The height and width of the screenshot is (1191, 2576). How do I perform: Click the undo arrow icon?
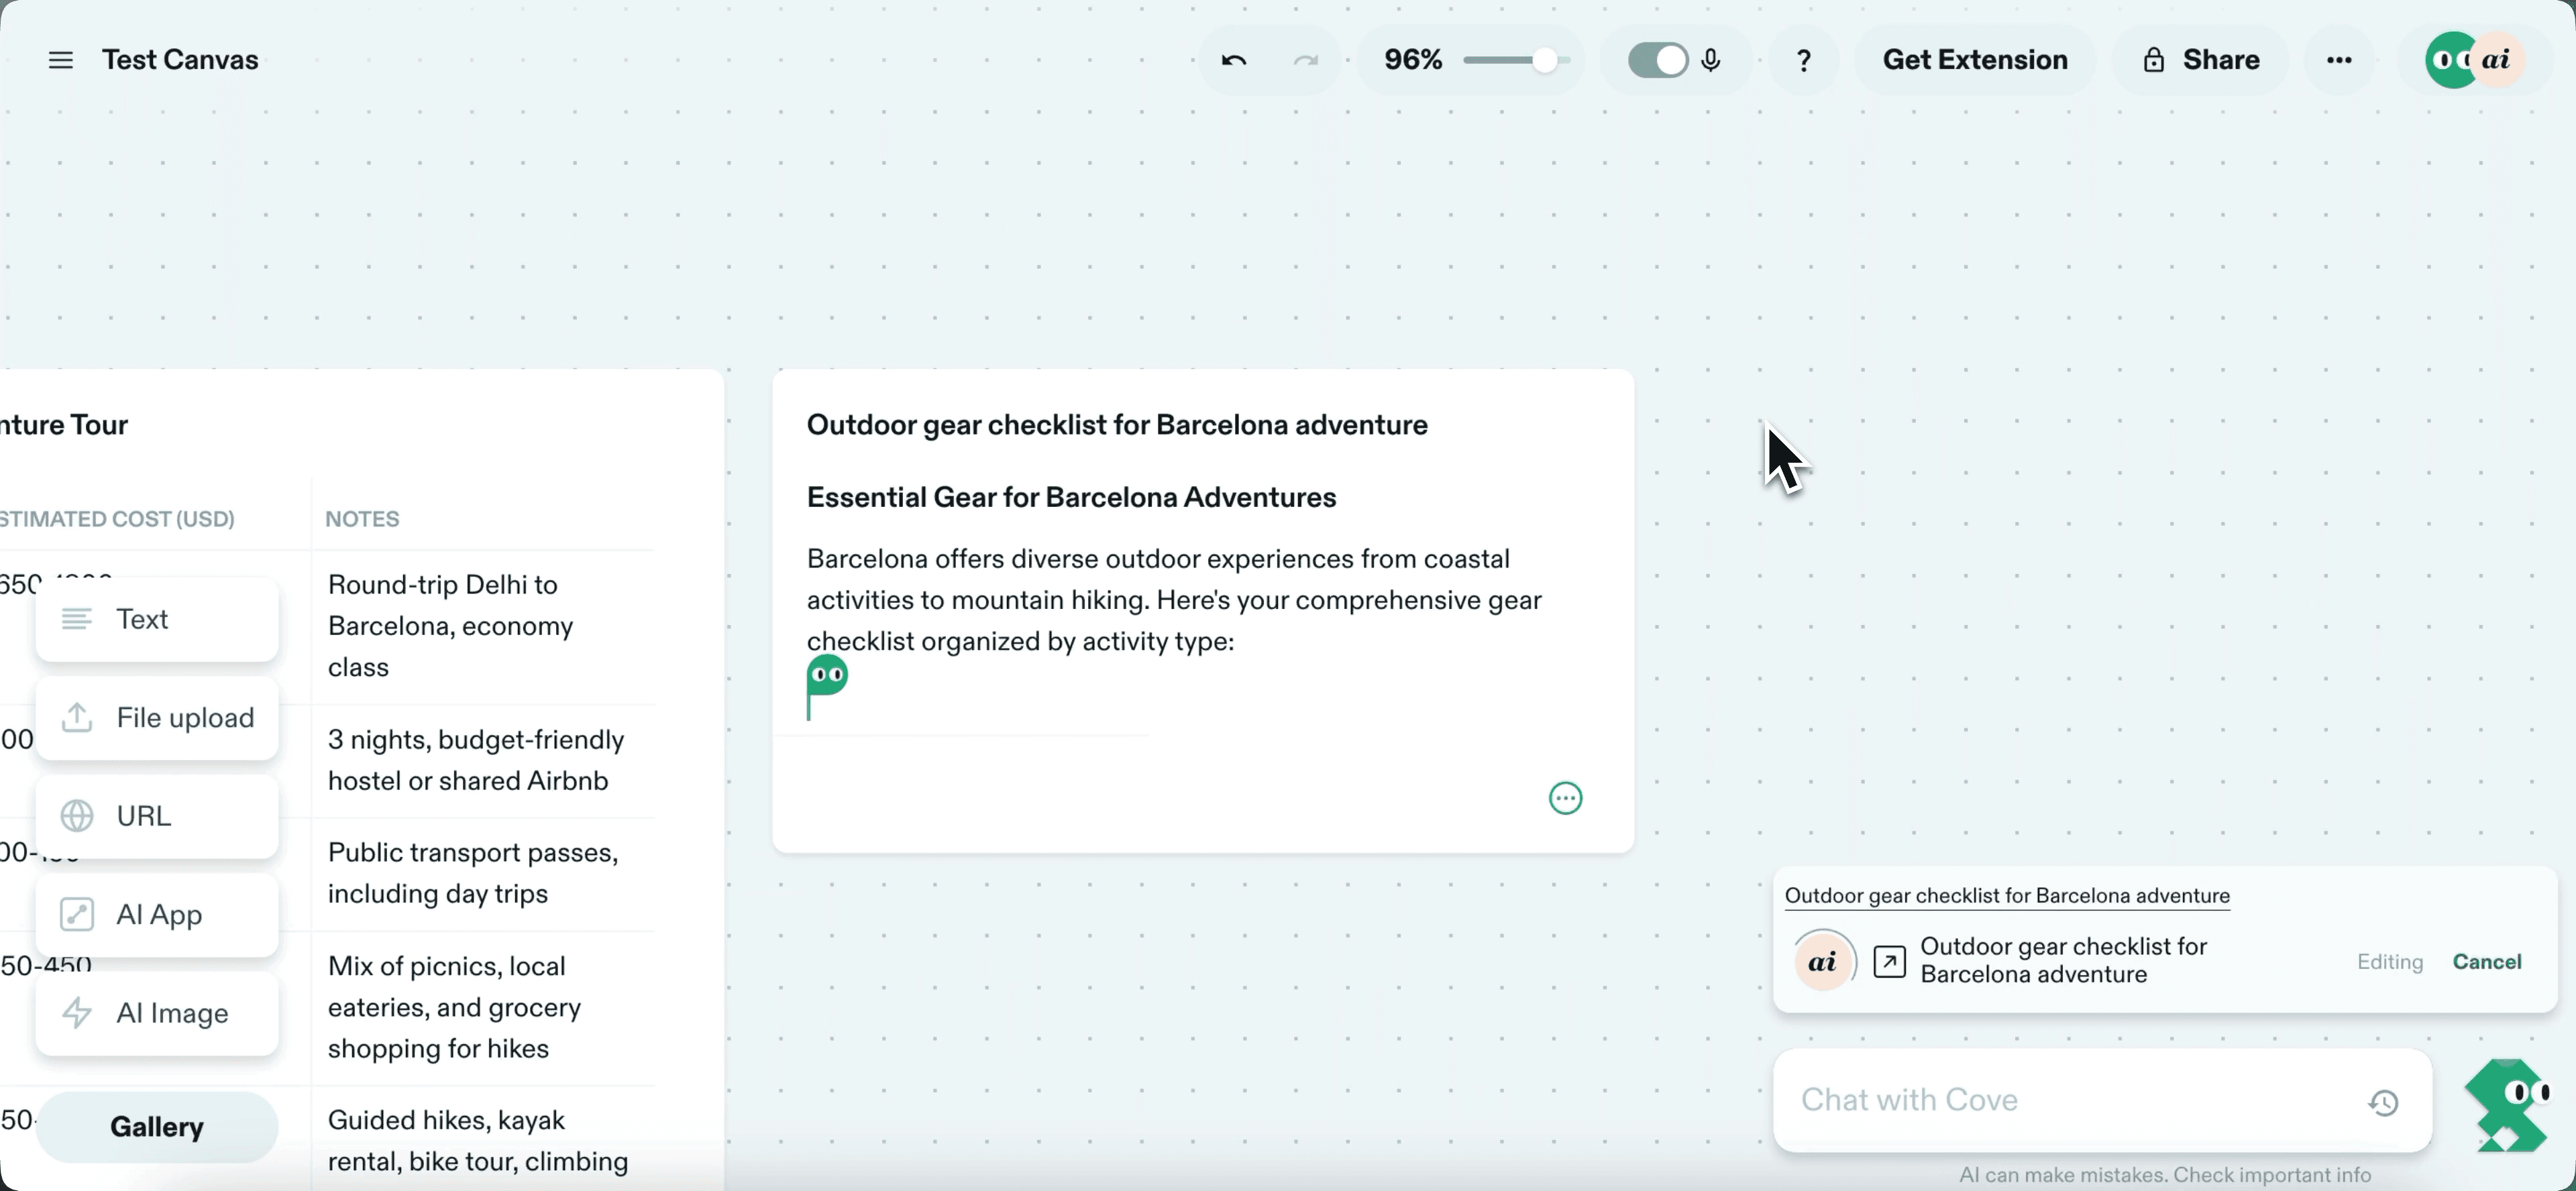click(1234, 59)
